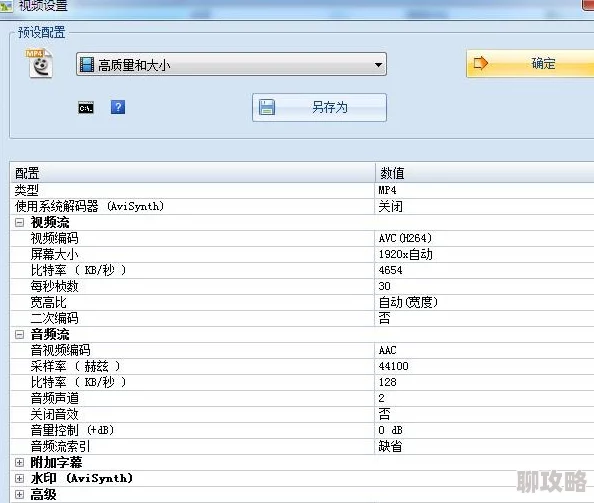Open the command line C:\ icon
Screen dimensions: 594x503
pos(86,108)
